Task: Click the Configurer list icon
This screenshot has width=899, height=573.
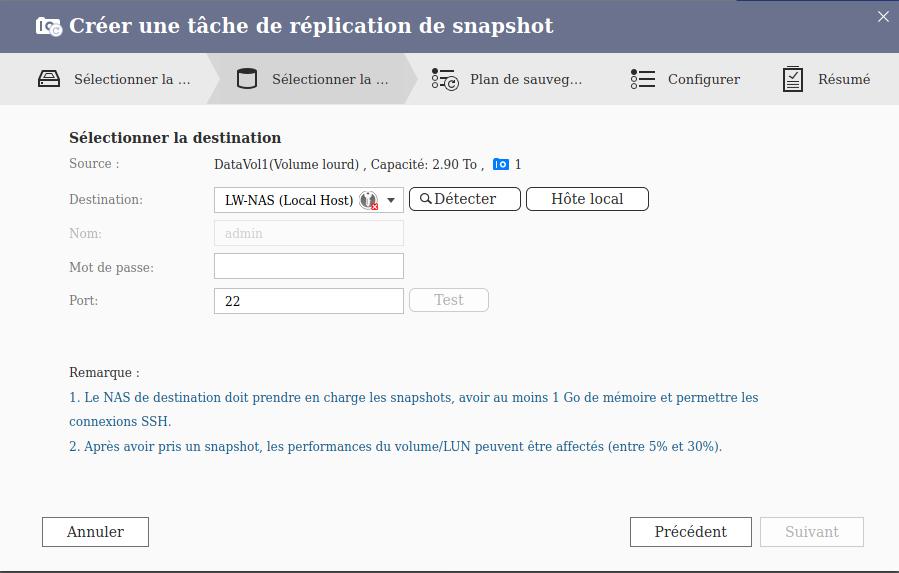Action: (643, 79)
